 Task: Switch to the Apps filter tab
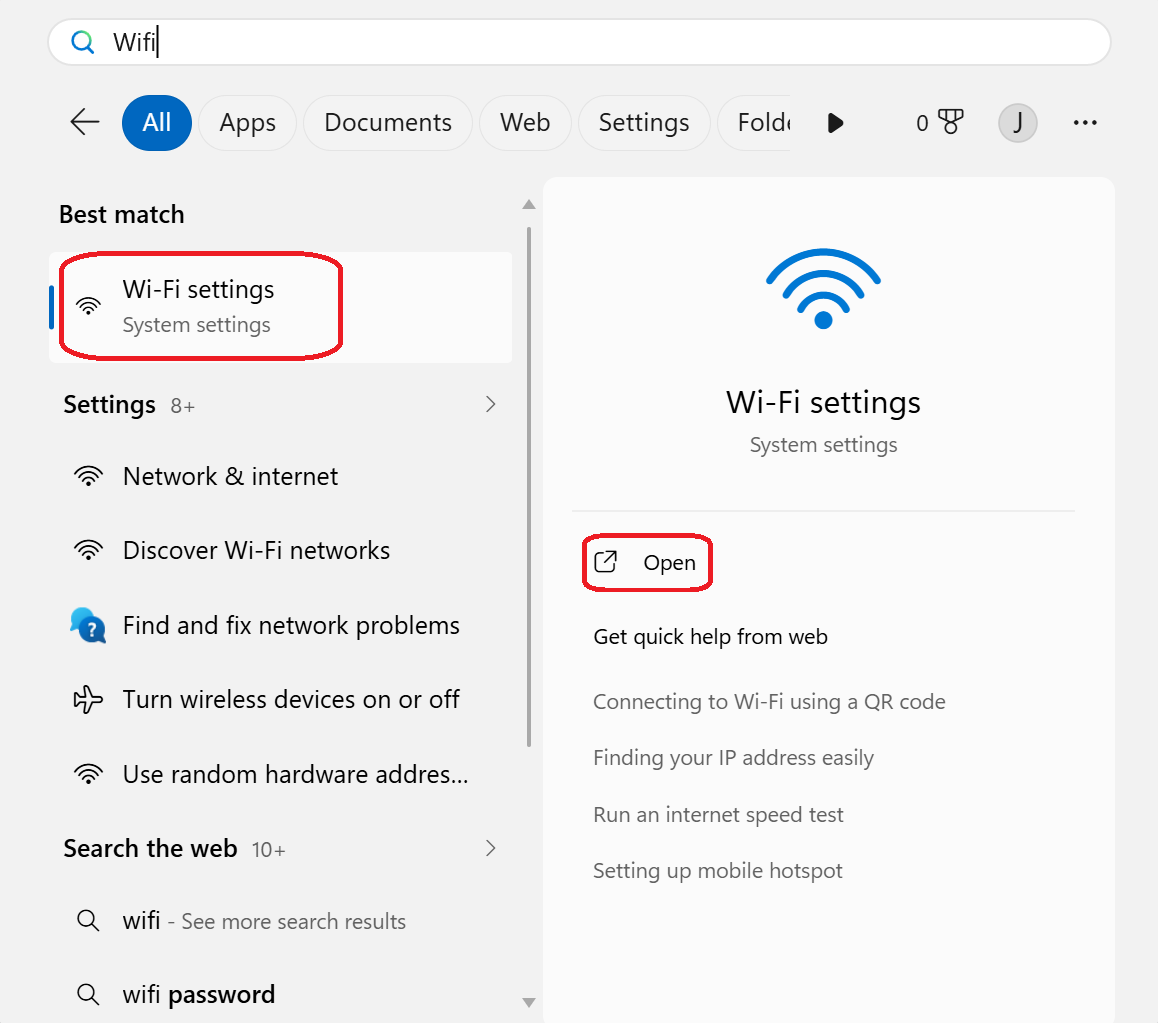[247, 123]
